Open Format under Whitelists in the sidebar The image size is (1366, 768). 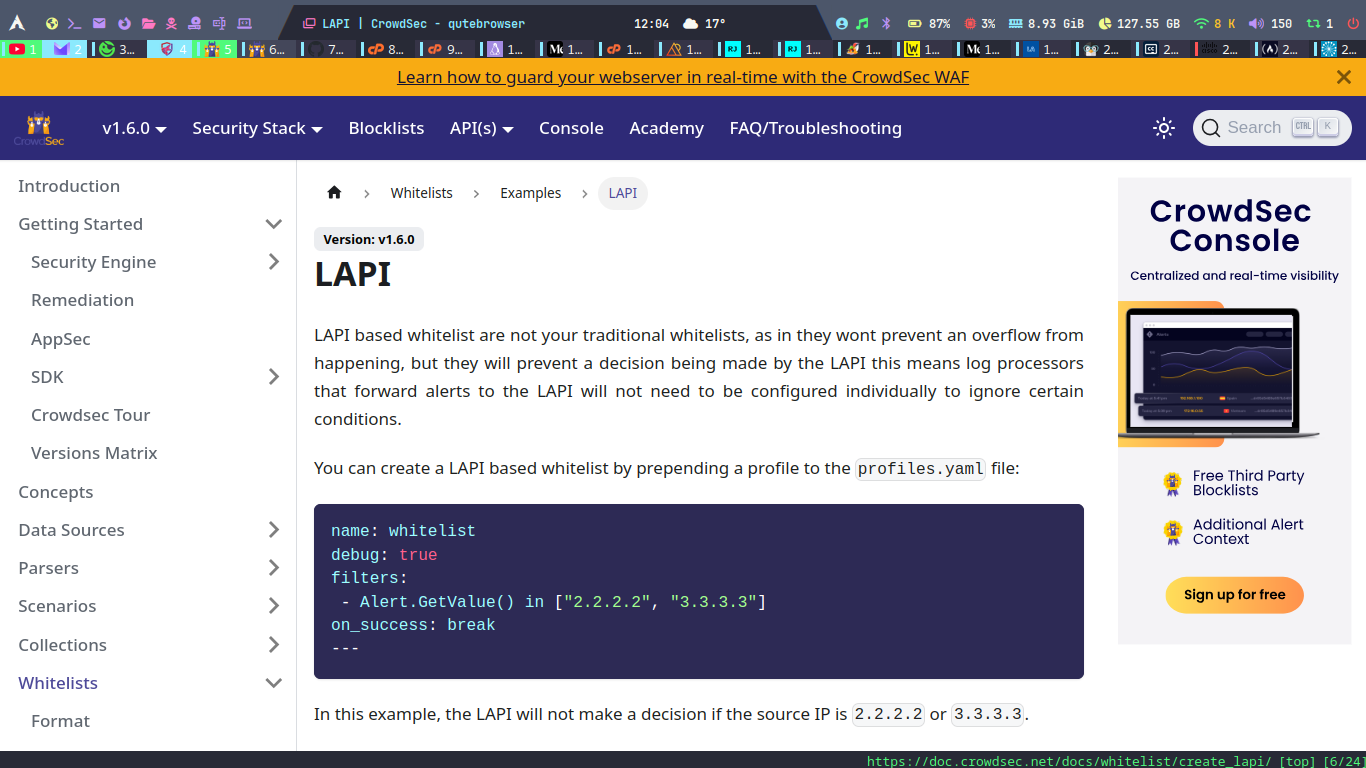click(60, 721)
